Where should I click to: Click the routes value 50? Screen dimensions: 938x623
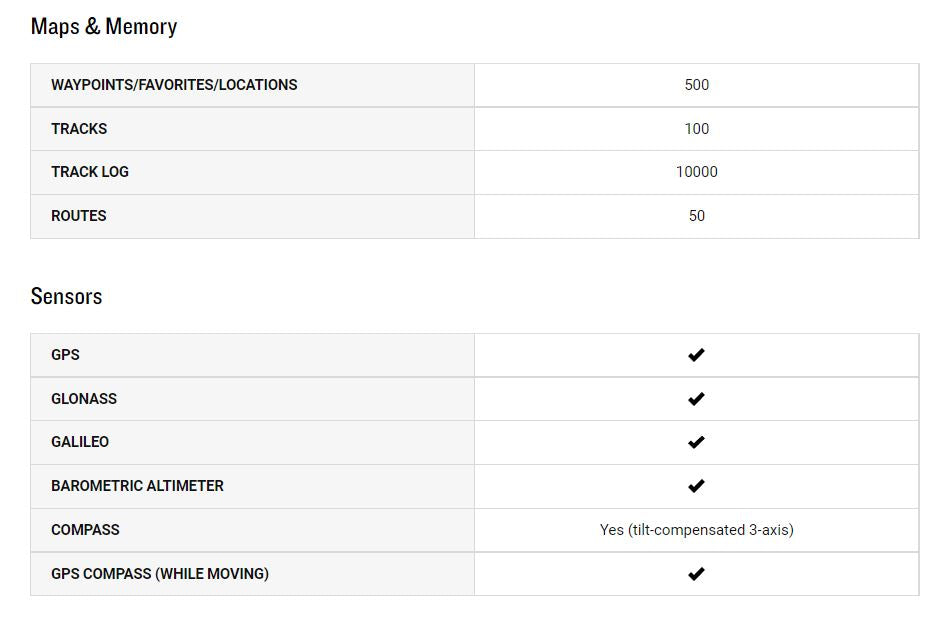coord(697,216)
